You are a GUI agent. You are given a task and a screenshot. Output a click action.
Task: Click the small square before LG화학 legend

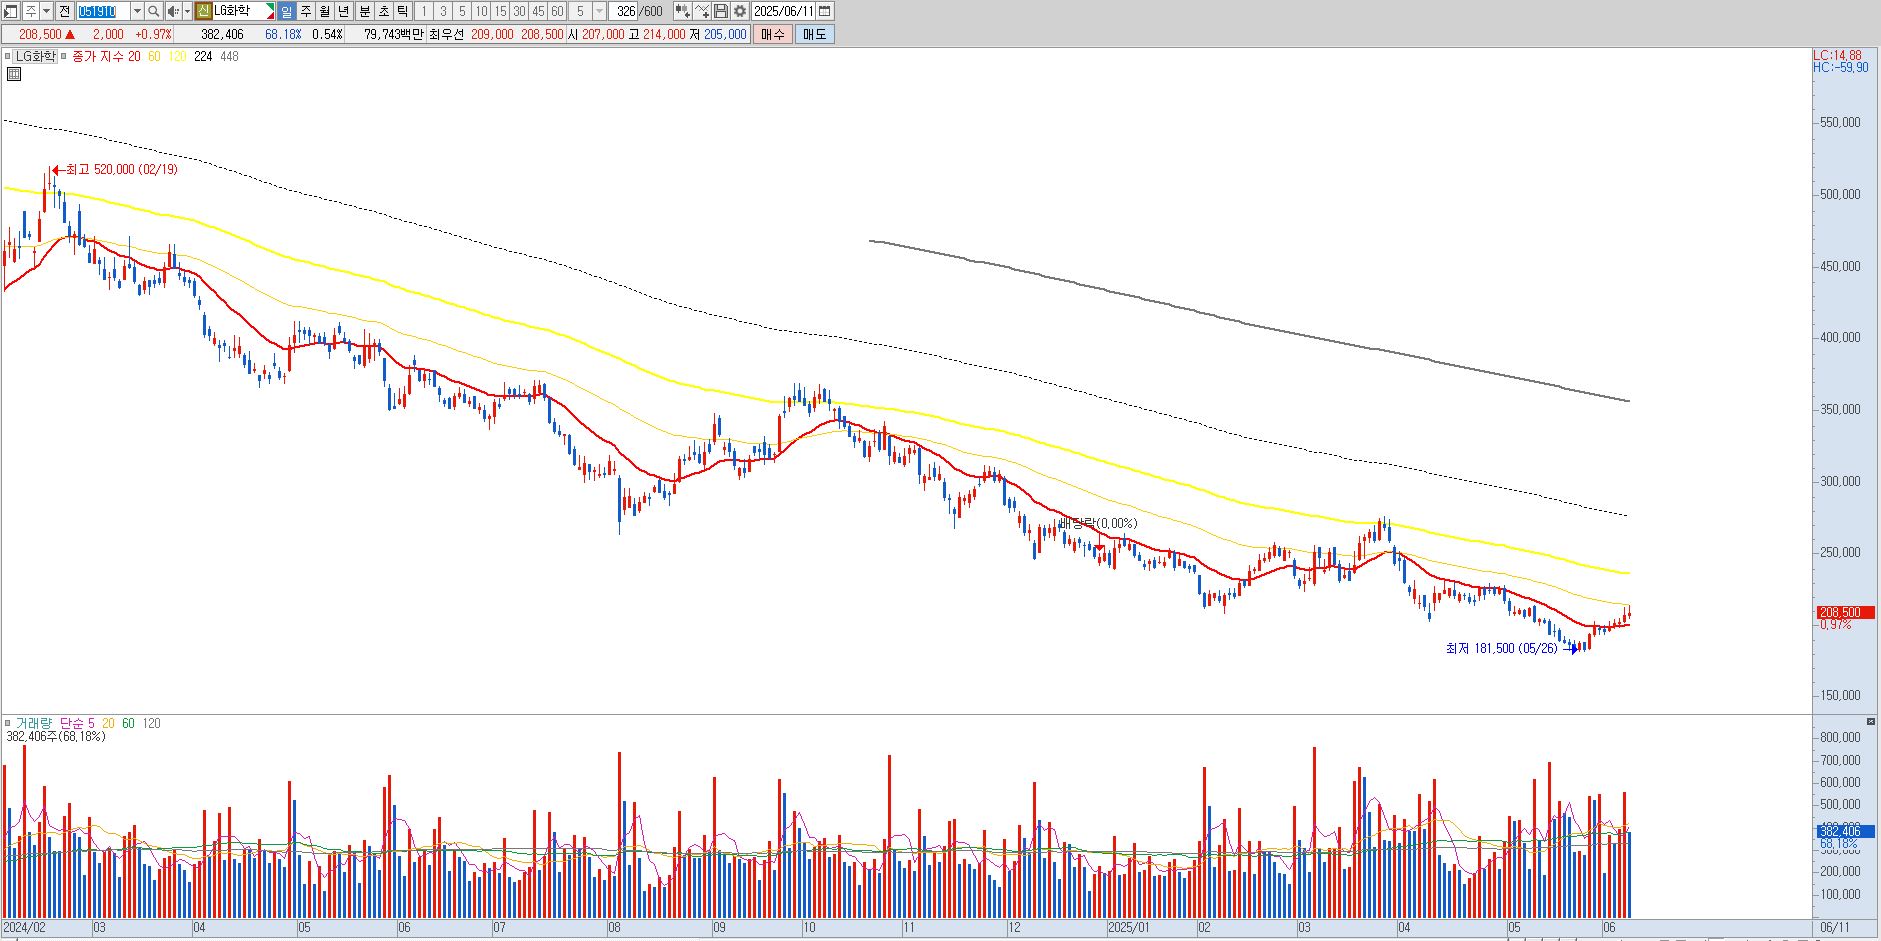click(x=8, y=57)
